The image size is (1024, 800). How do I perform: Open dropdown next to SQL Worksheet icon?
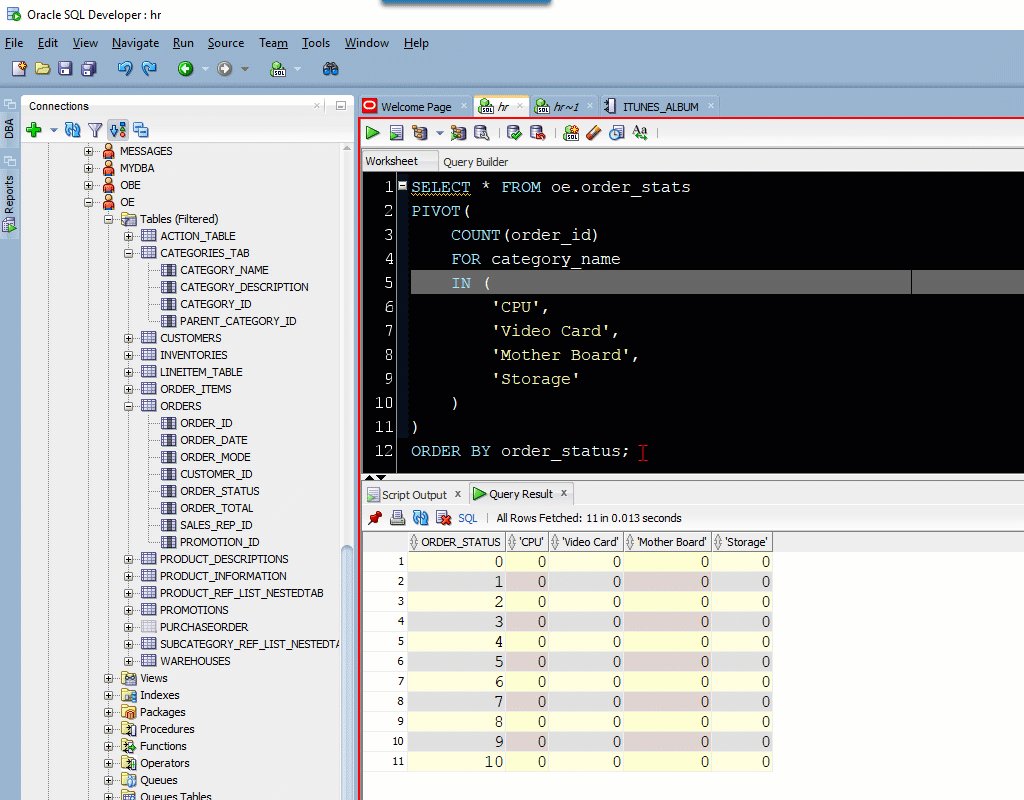tap(298, 69)
